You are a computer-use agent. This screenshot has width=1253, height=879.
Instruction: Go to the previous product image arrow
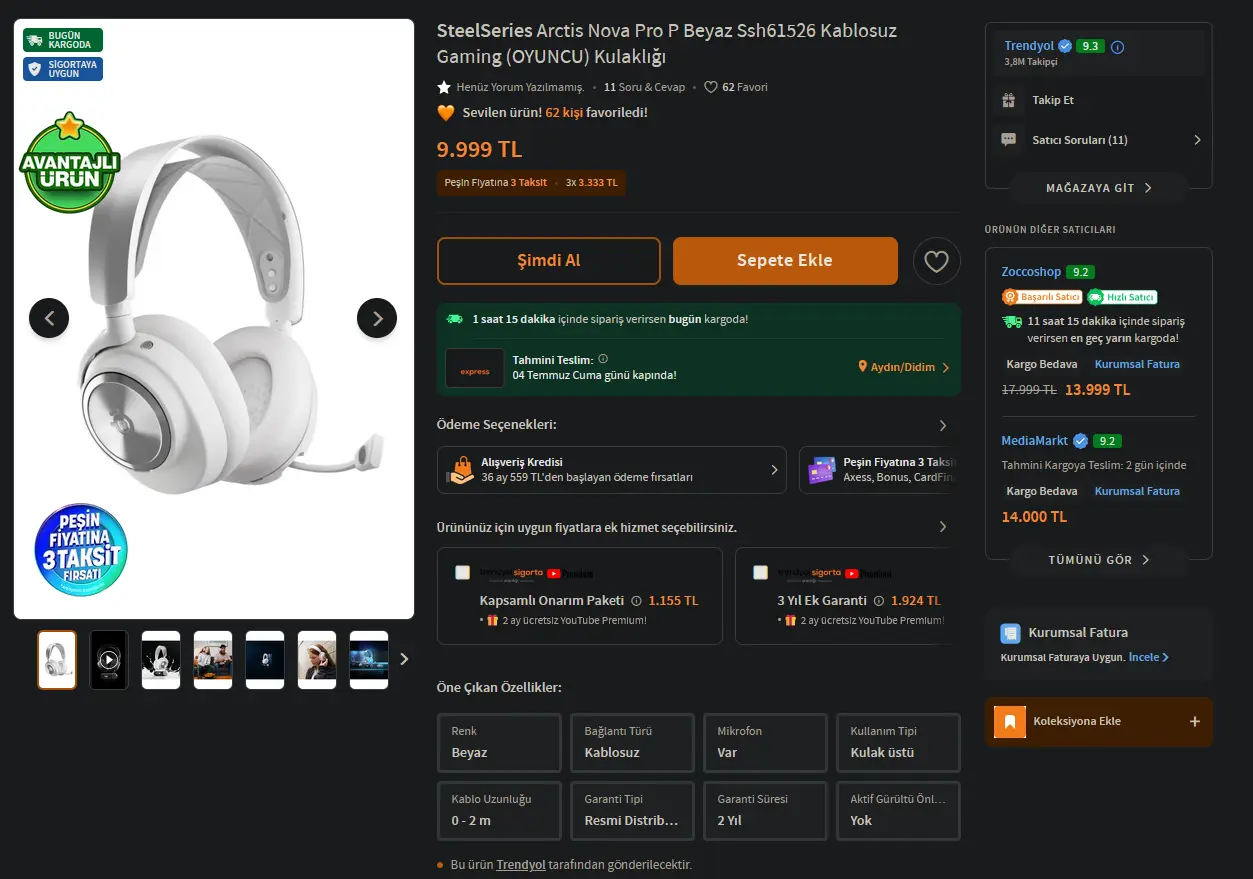[x=49, y=318]
